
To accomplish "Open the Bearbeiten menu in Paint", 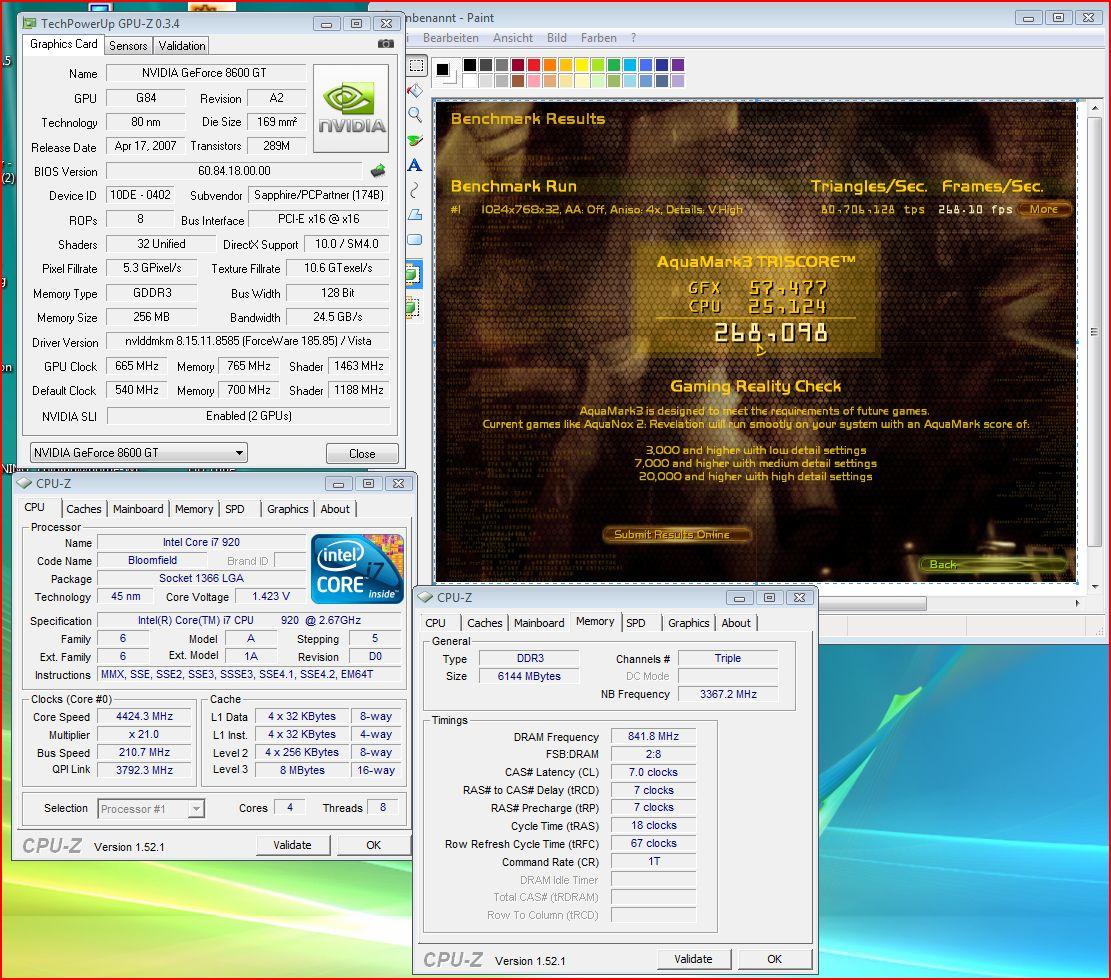I will tap(451, 38).
